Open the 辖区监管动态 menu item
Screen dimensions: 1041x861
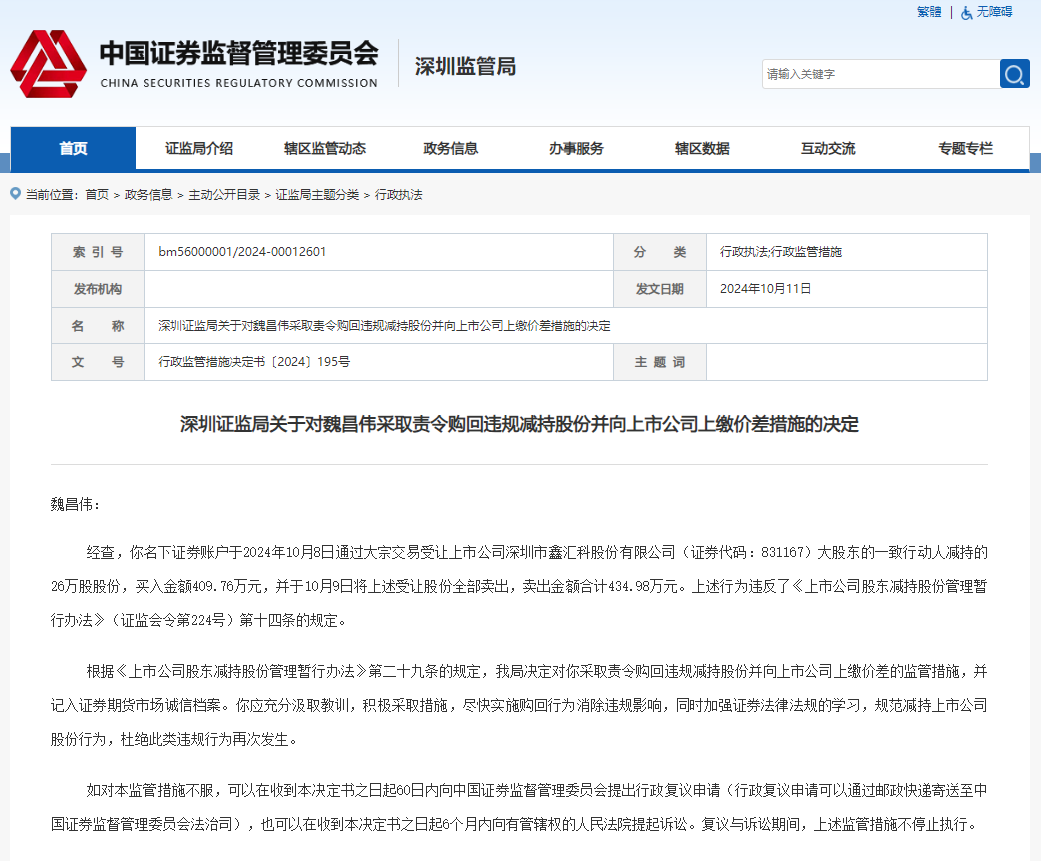pyautogui.click(x=325, y=148)
